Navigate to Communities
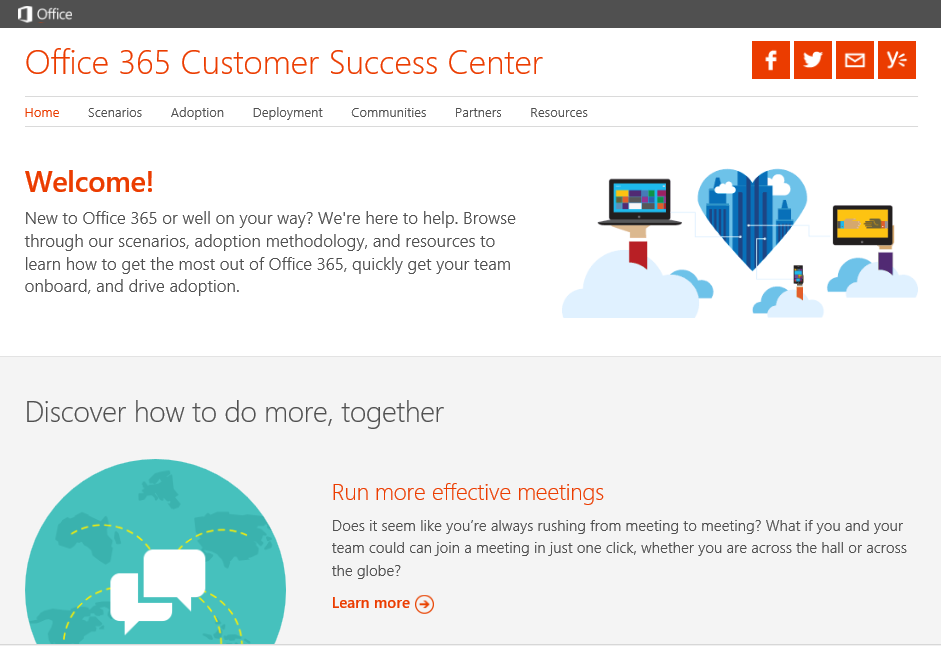This screenshot has height=646, width=941. click(x=389, y=113)
